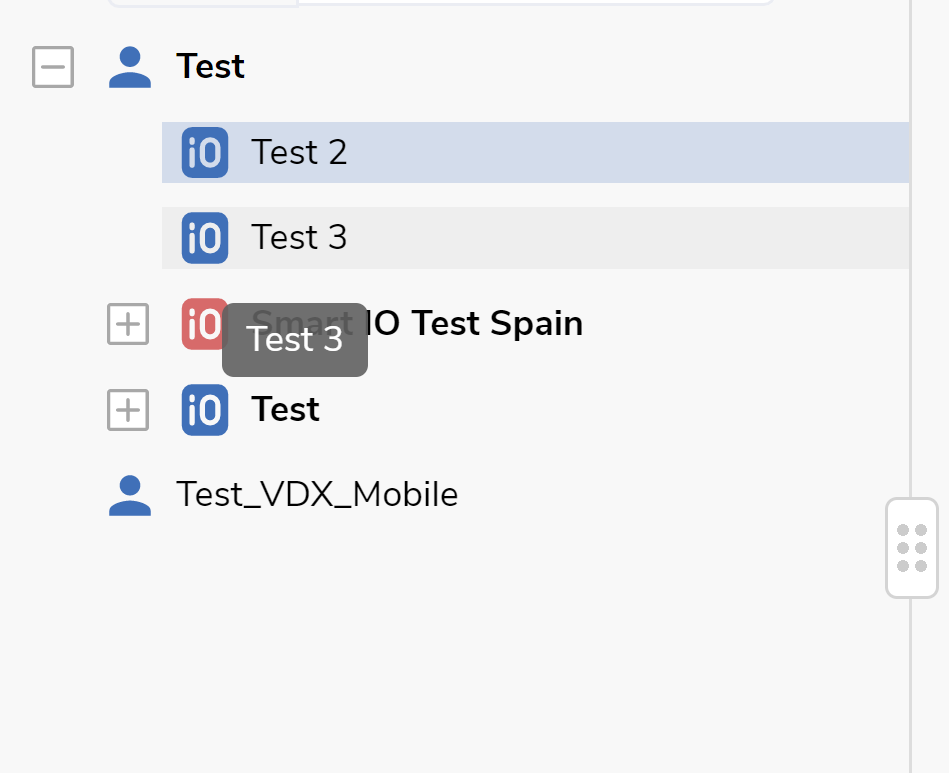Click the search field at the top edge
949x773 pixels.
[535, 3]
